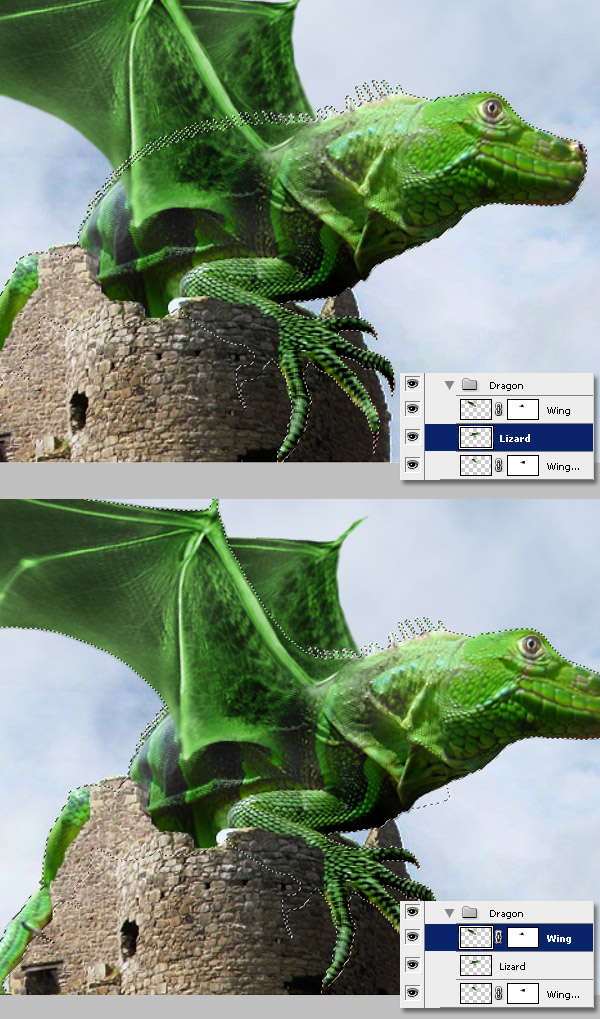Click the Lizard layer thumbnail in the panel with Wing selected

[476, 965]
